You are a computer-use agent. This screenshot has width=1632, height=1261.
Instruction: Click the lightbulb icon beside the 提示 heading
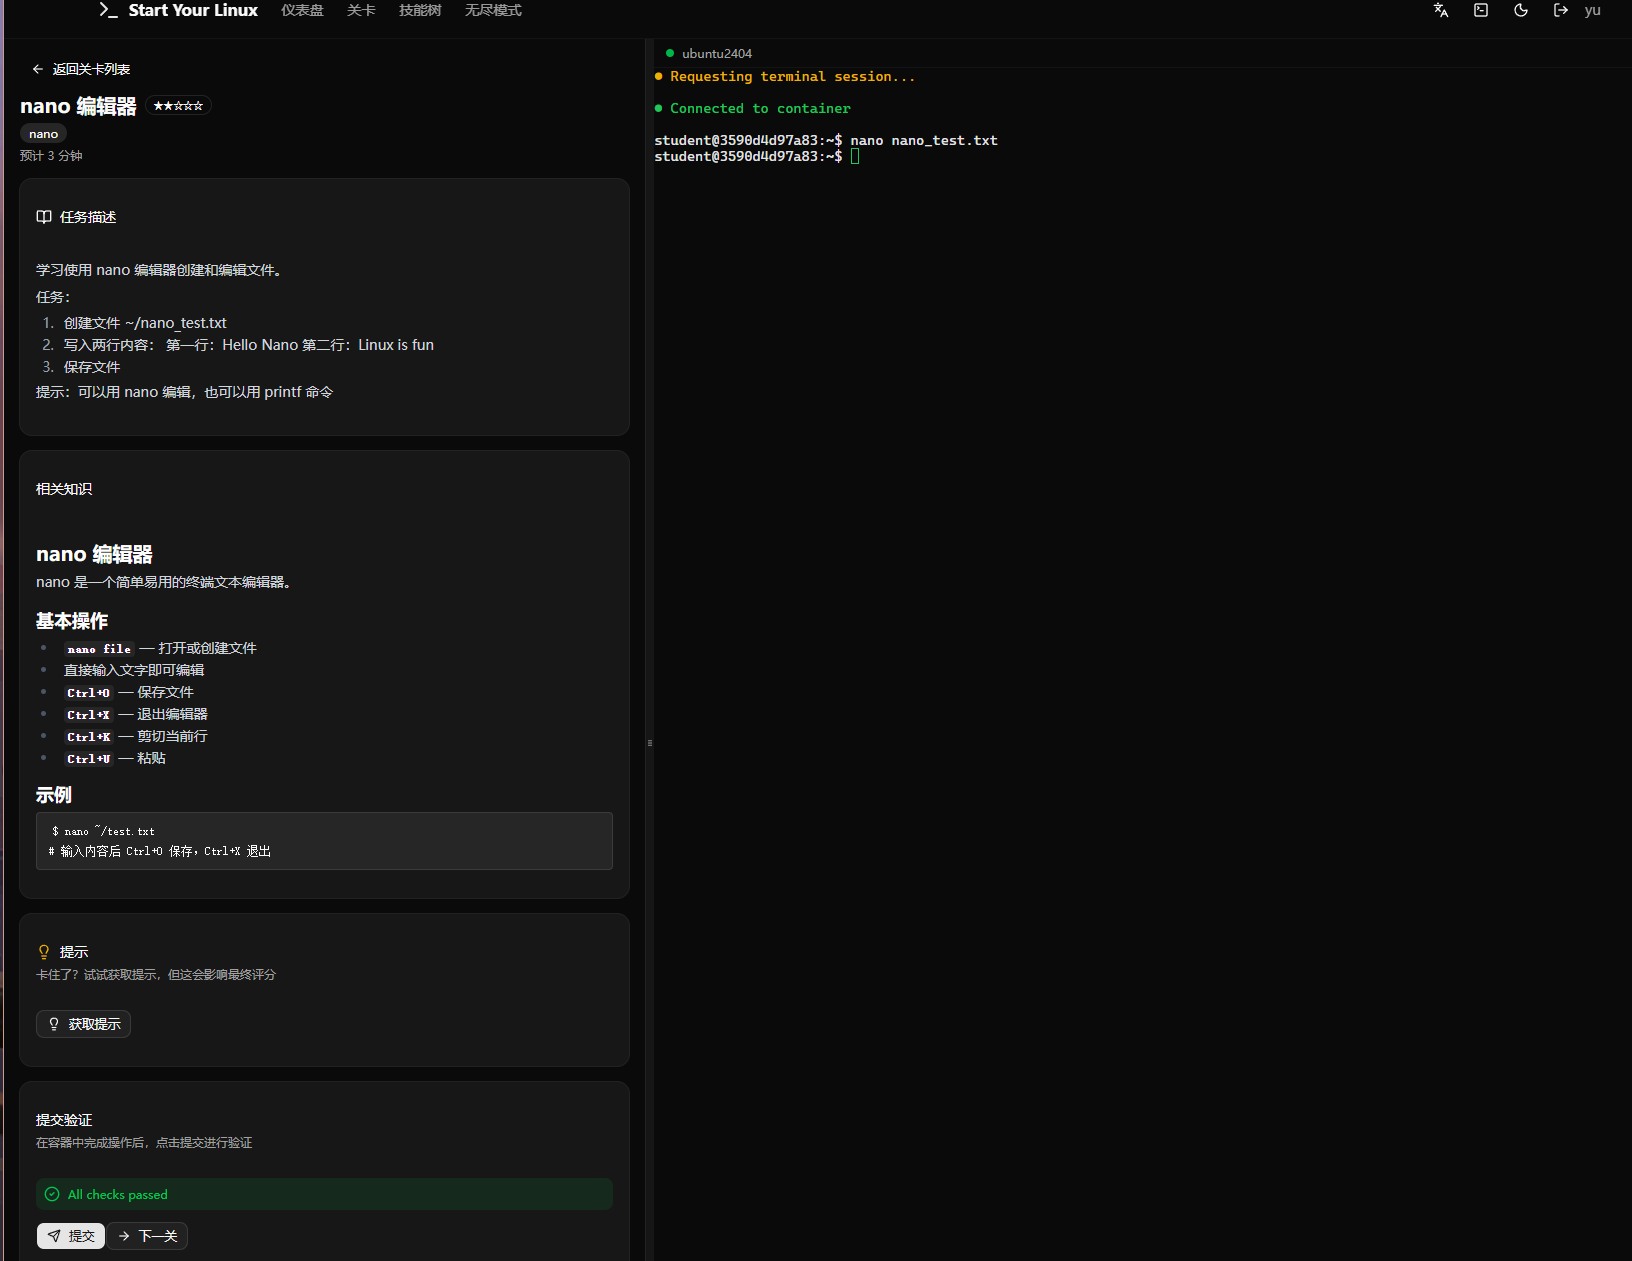44,952
